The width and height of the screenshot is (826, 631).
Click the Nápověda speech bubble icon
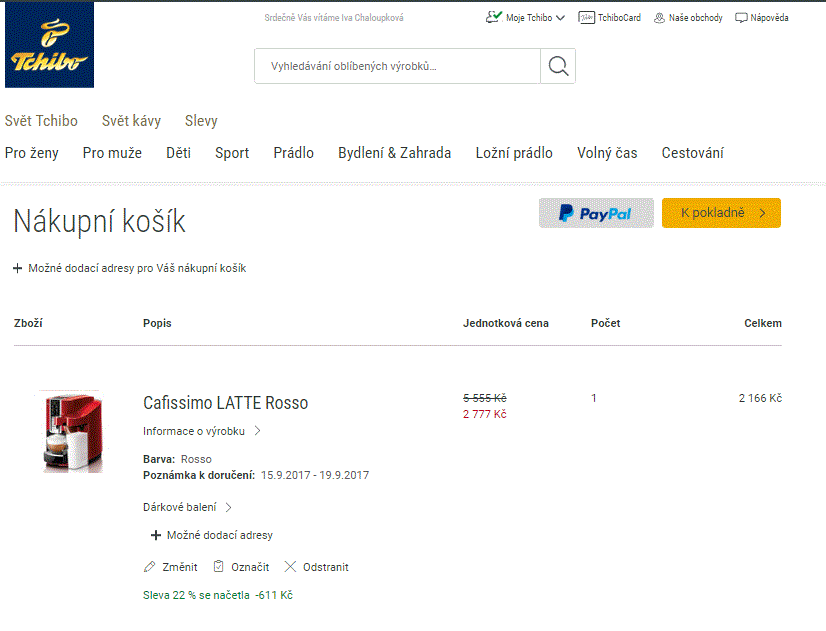741,18
